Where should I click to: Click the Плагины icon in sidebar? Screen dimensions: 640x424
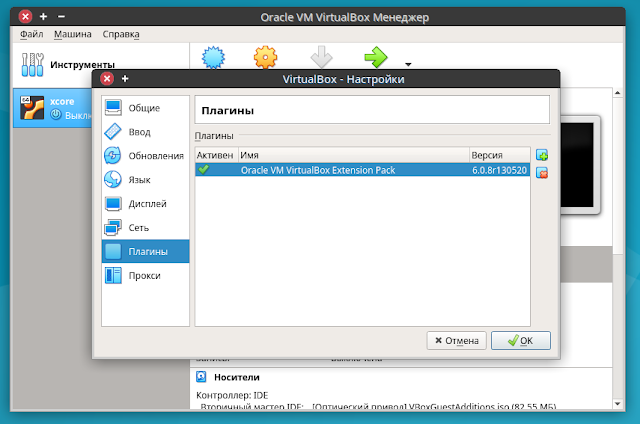(113, 251)
